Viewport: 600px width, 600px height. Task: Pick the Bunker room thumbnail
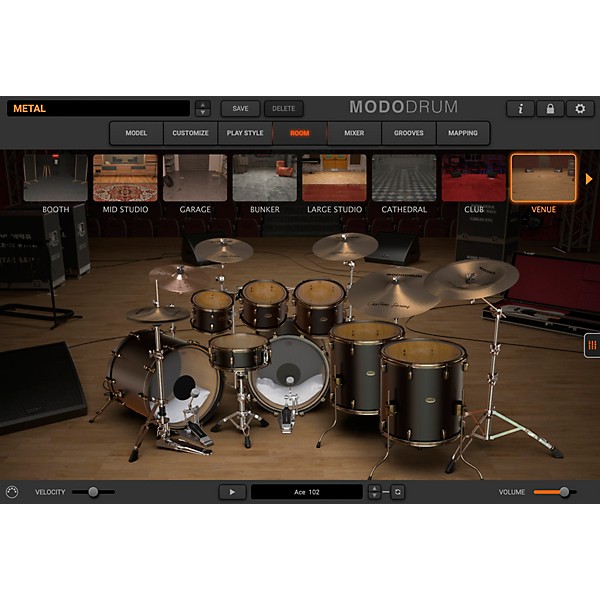264,178
